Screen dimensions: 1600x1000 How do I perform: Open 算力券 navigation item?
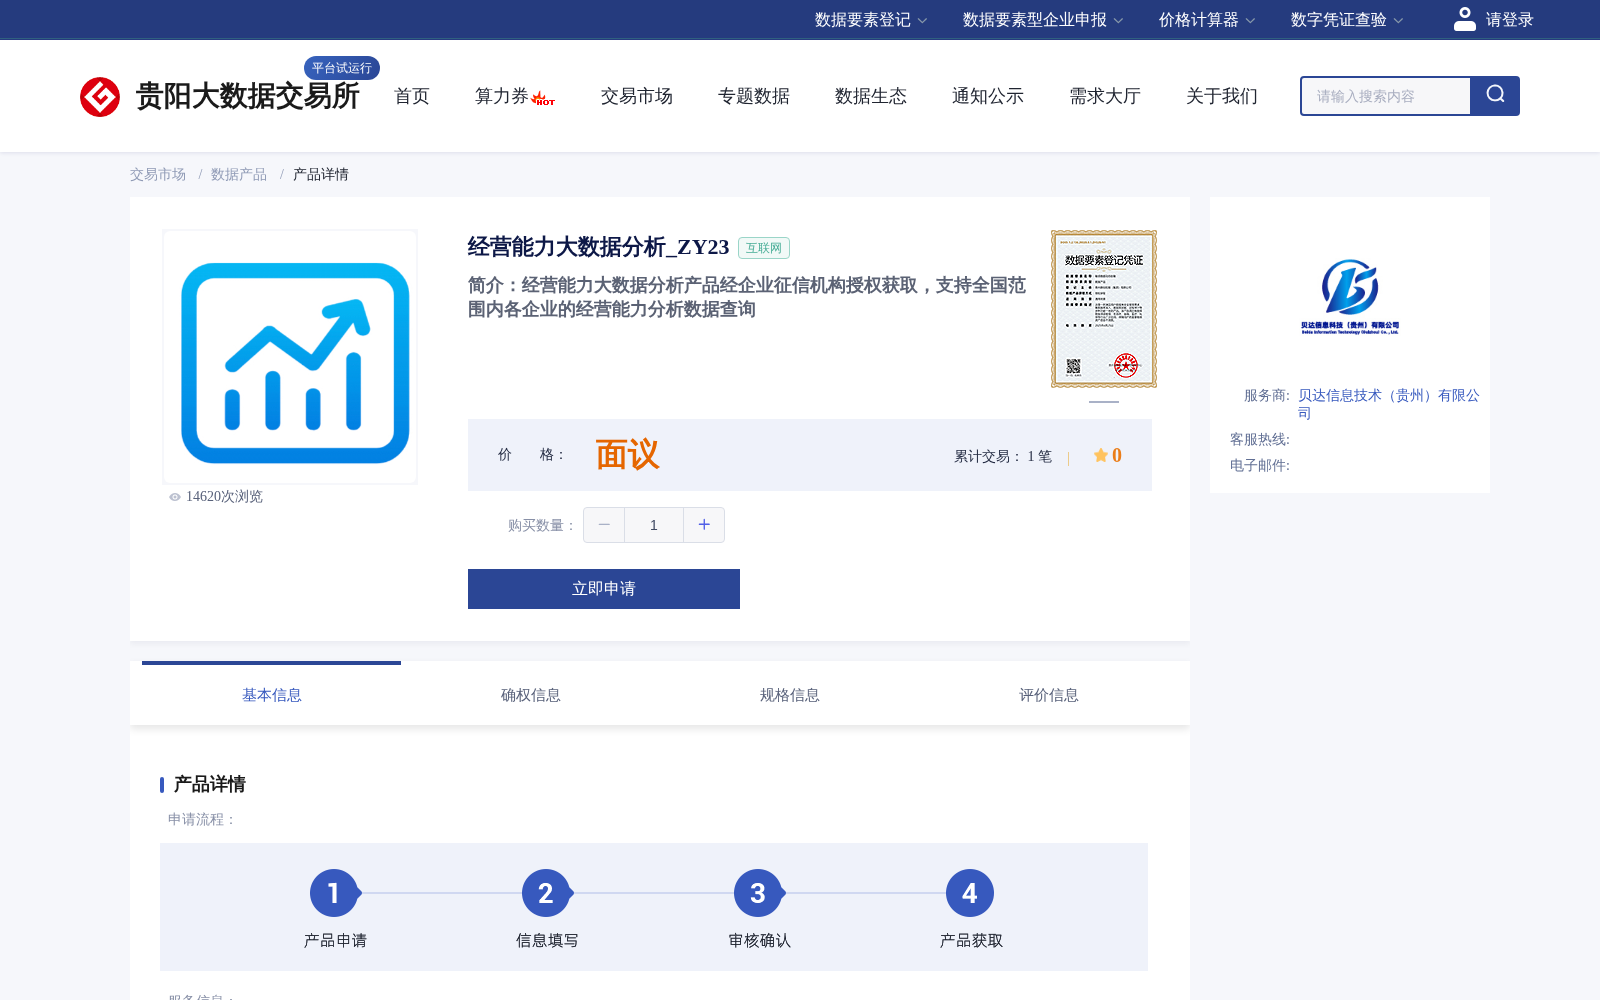[501, 96]
